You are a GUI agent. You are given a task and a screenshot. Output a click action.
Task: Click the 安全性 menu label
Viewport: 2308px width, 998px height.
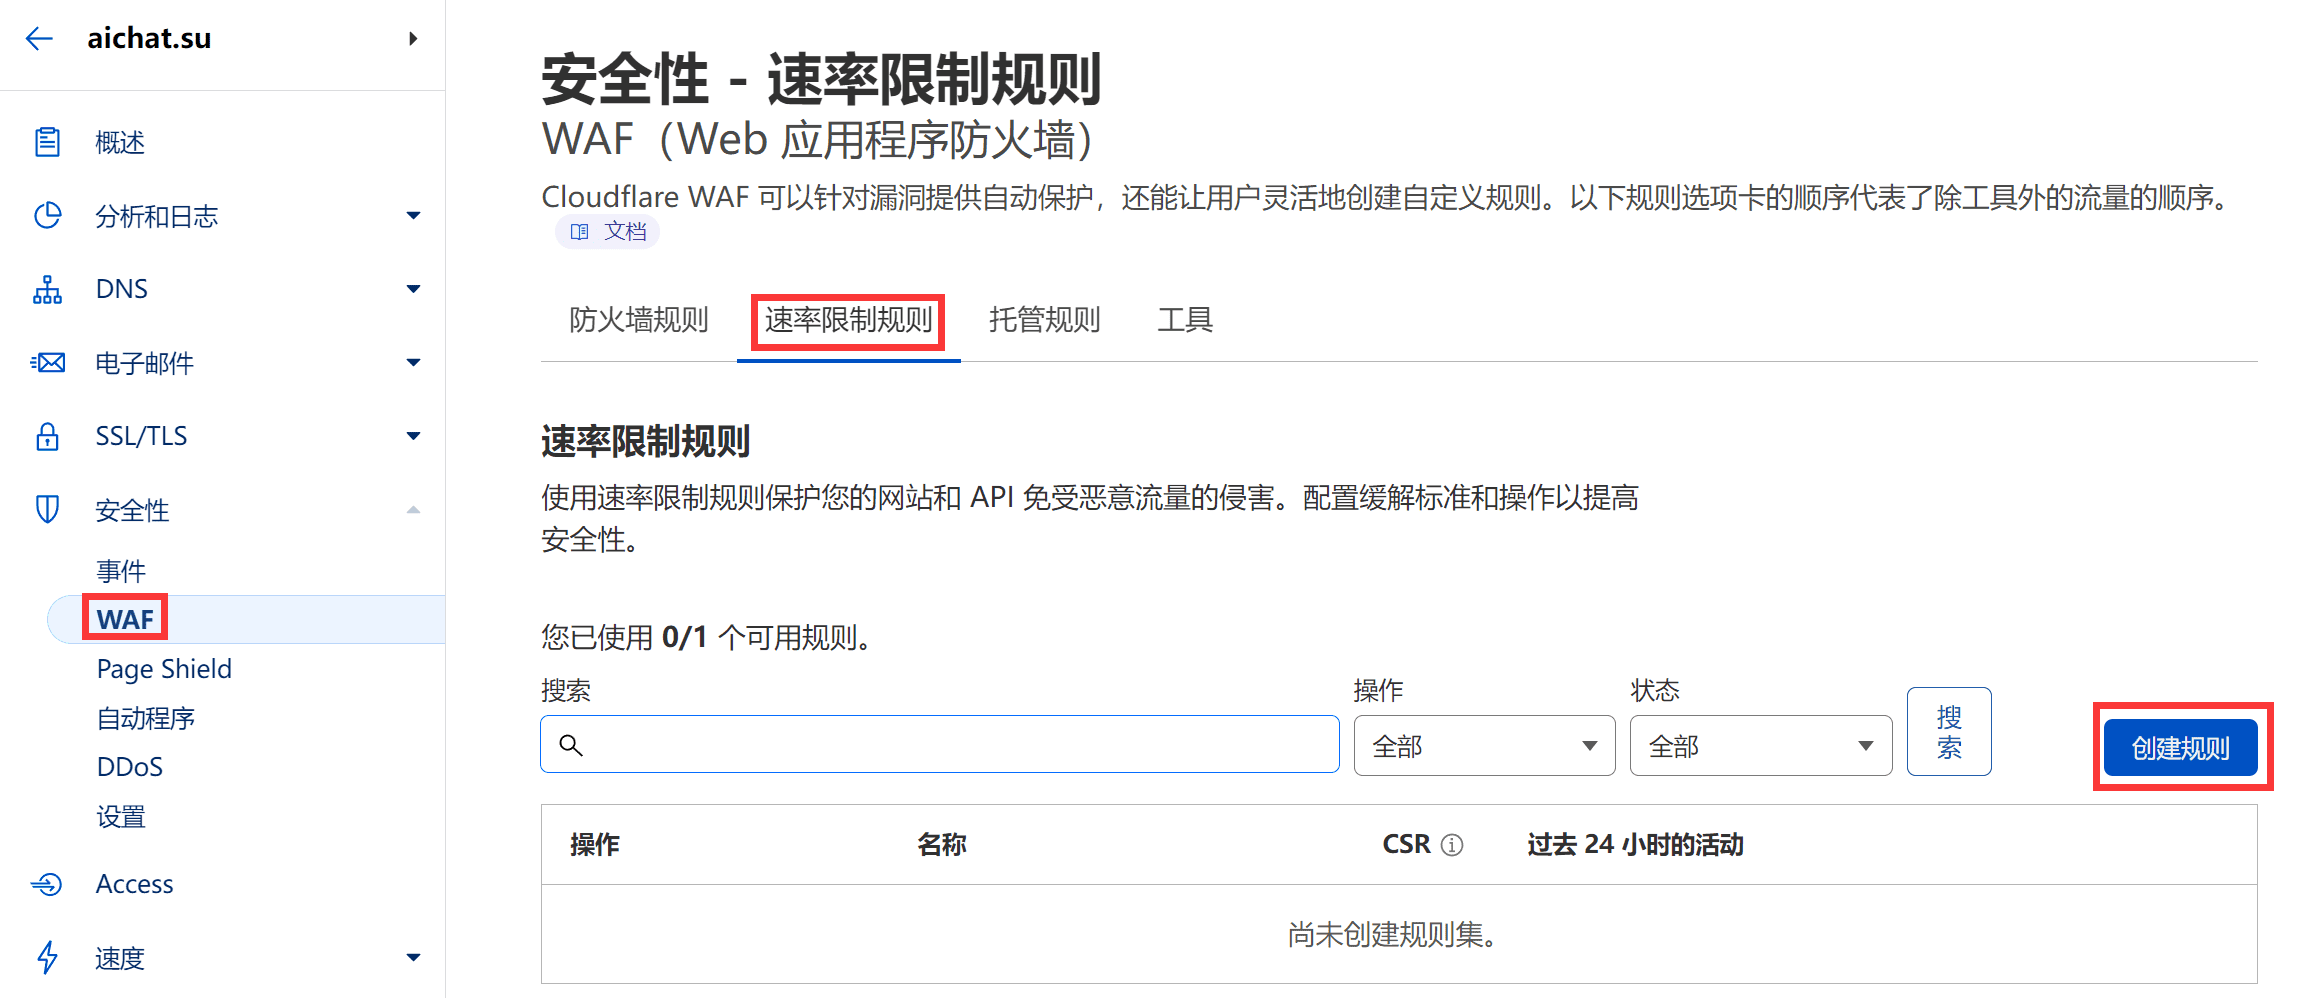[x=132, y=510]
